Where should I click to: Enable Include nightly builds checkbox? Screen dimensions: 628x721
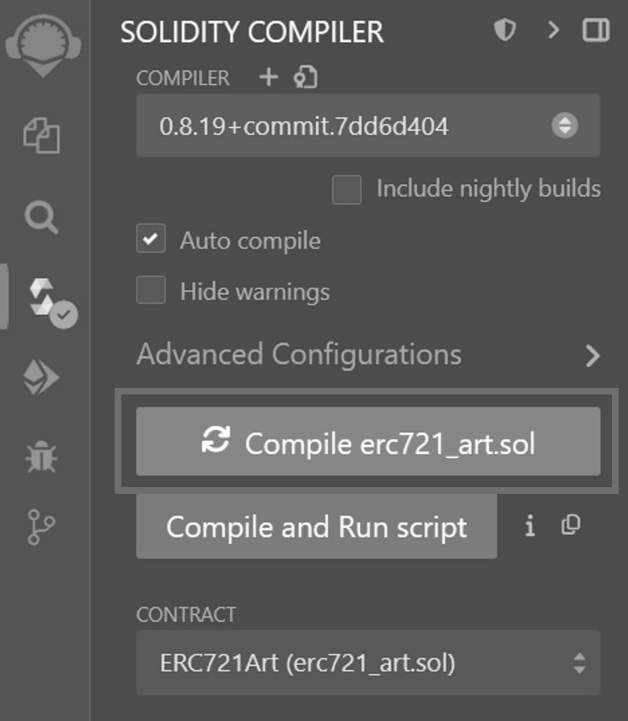347,189
